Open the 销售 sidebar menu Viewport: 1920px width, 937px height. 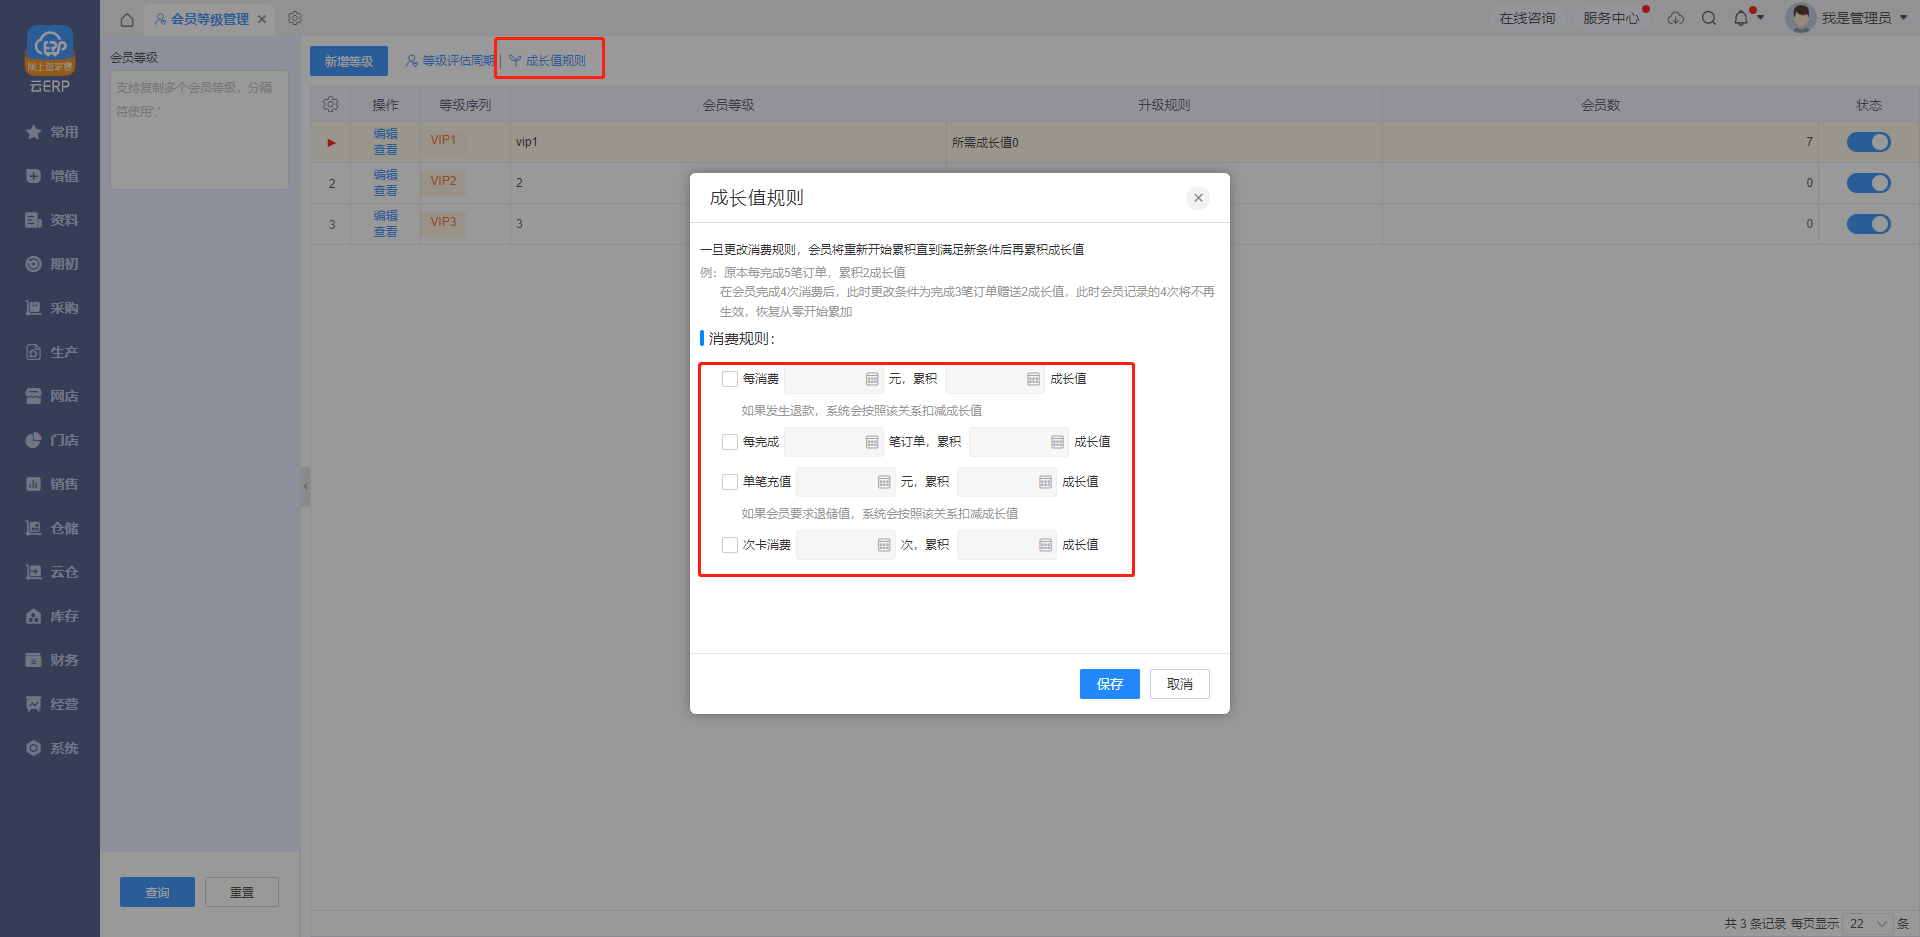coord(50,484)
